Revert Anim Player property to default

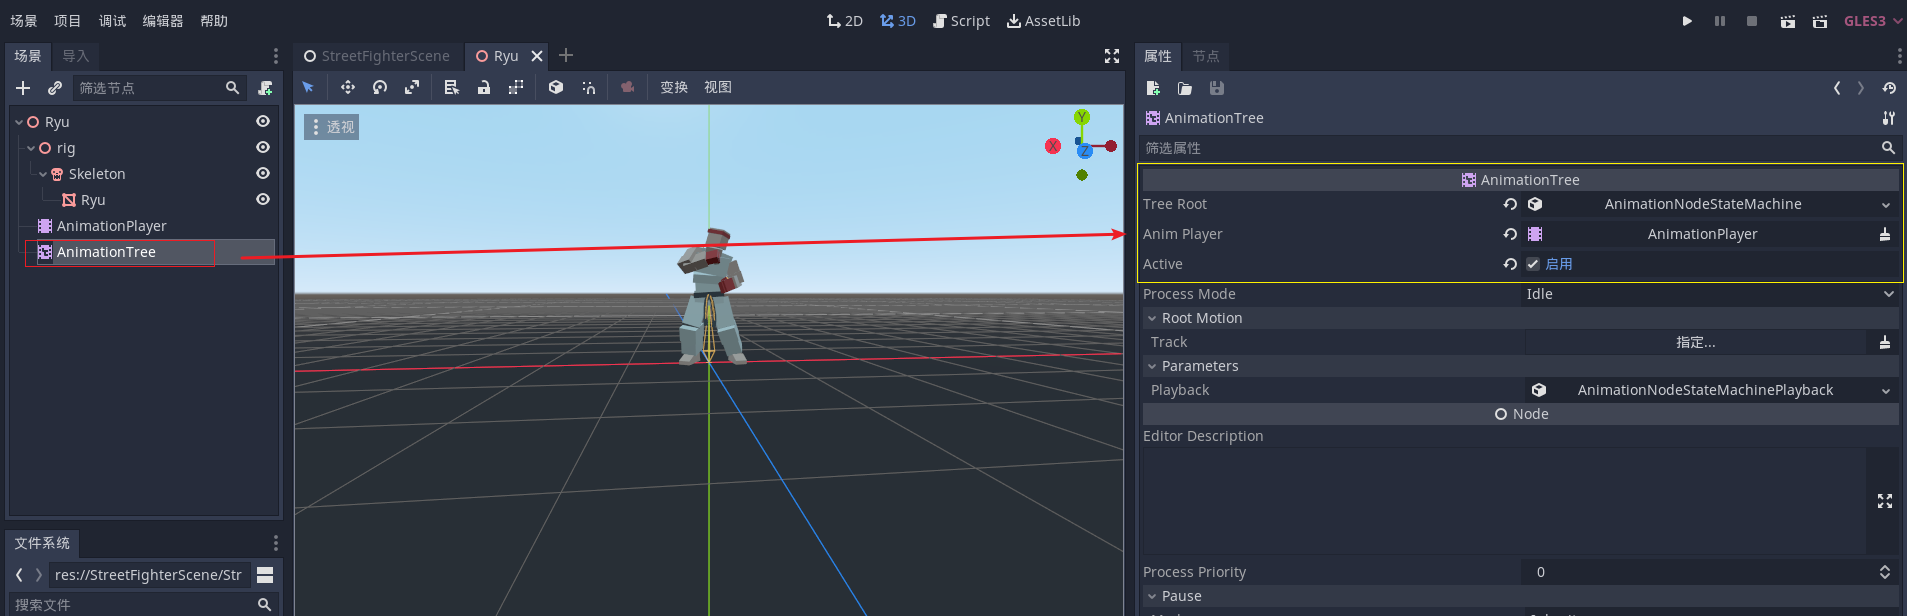coord(1510,234)
